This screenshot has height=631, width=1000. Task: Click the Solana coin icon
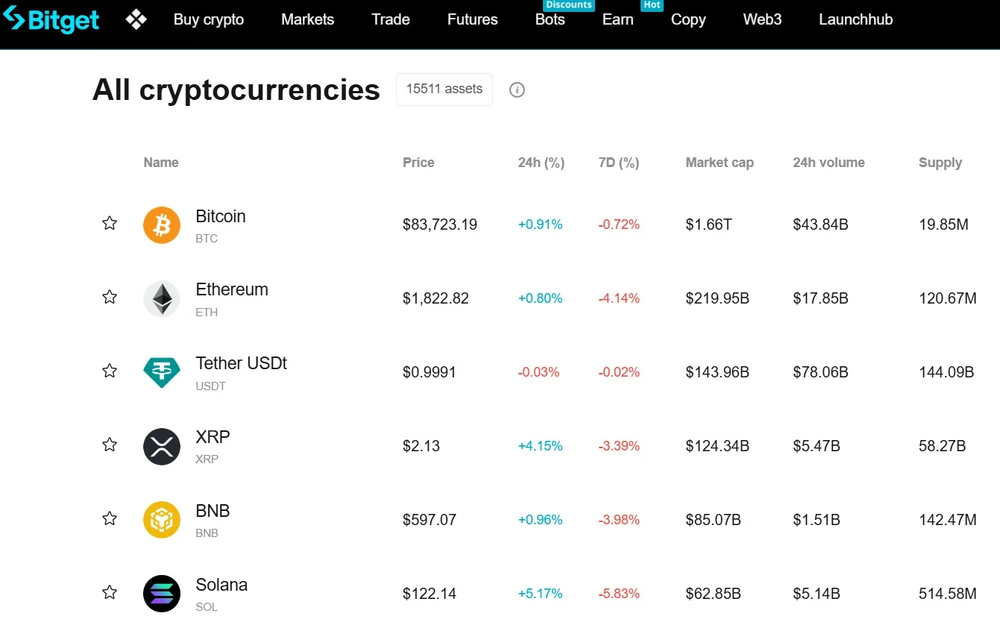click(x=162, y=593)
